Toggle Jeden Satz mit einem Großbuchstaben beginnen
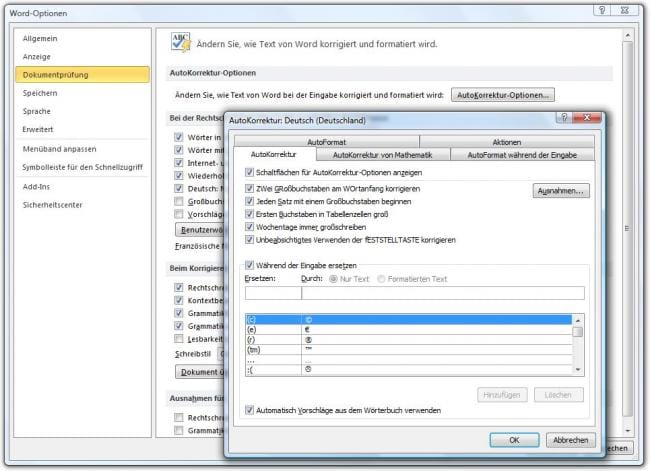 tap(249, 201)
